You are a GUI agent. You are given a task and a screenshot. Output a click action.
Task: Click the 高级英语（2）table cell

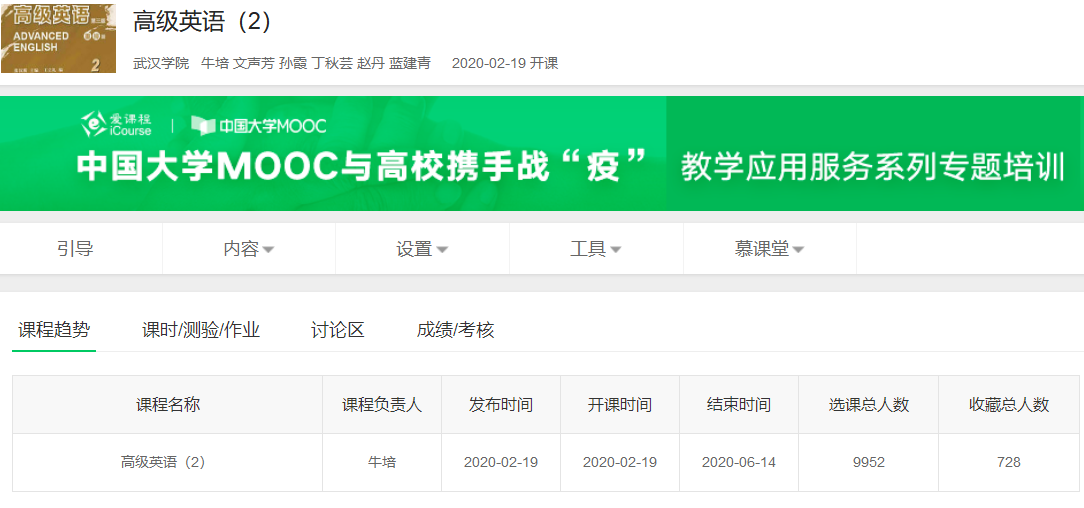point(163,462)
